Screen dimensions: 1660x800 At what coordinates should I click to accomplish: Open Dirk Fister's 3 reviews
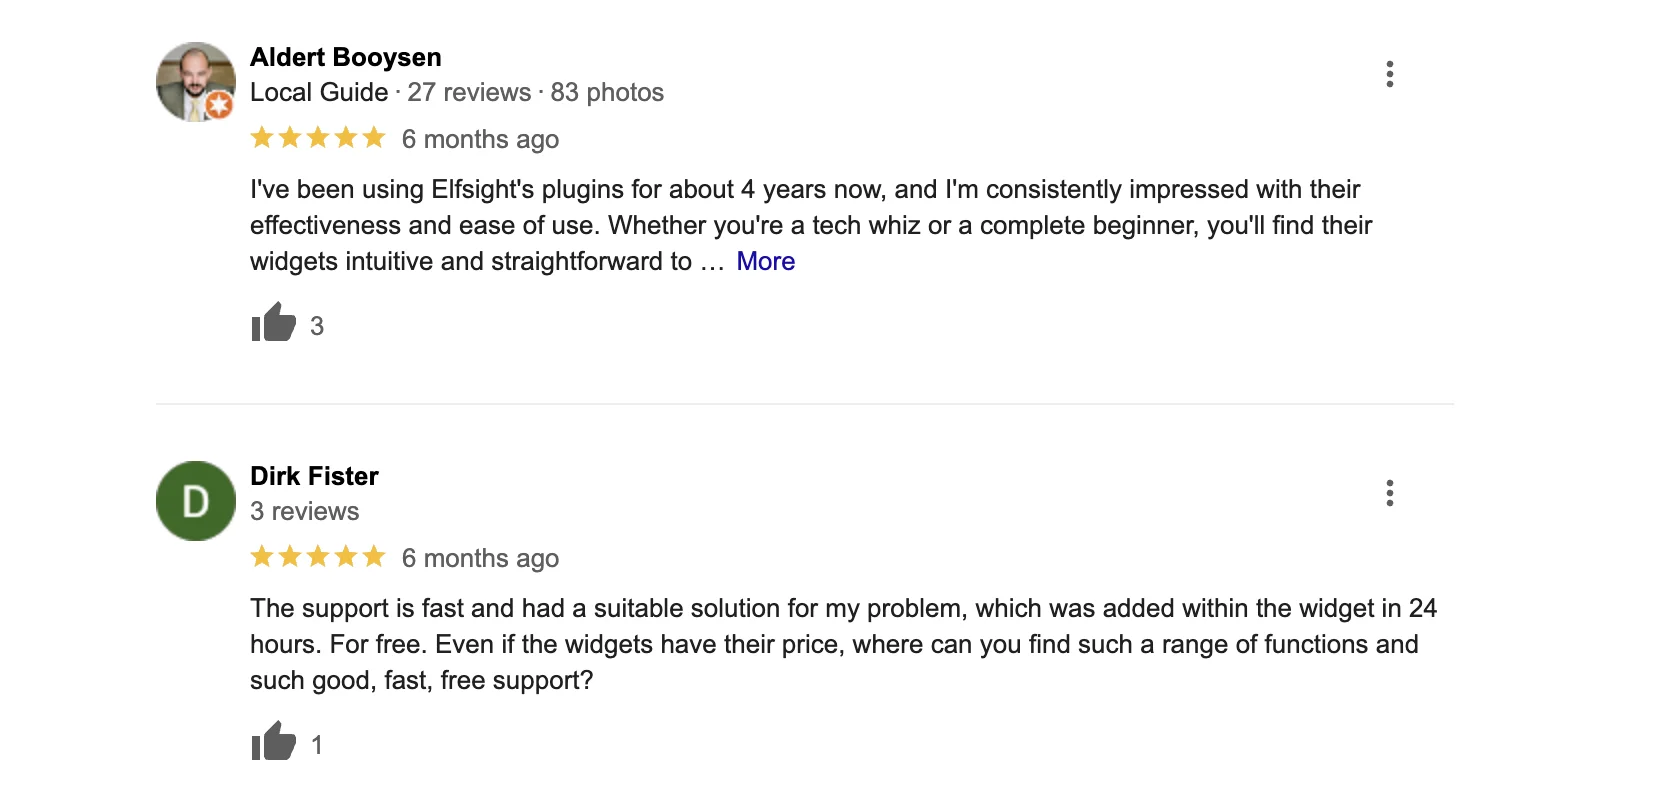(x=304, y=511)
